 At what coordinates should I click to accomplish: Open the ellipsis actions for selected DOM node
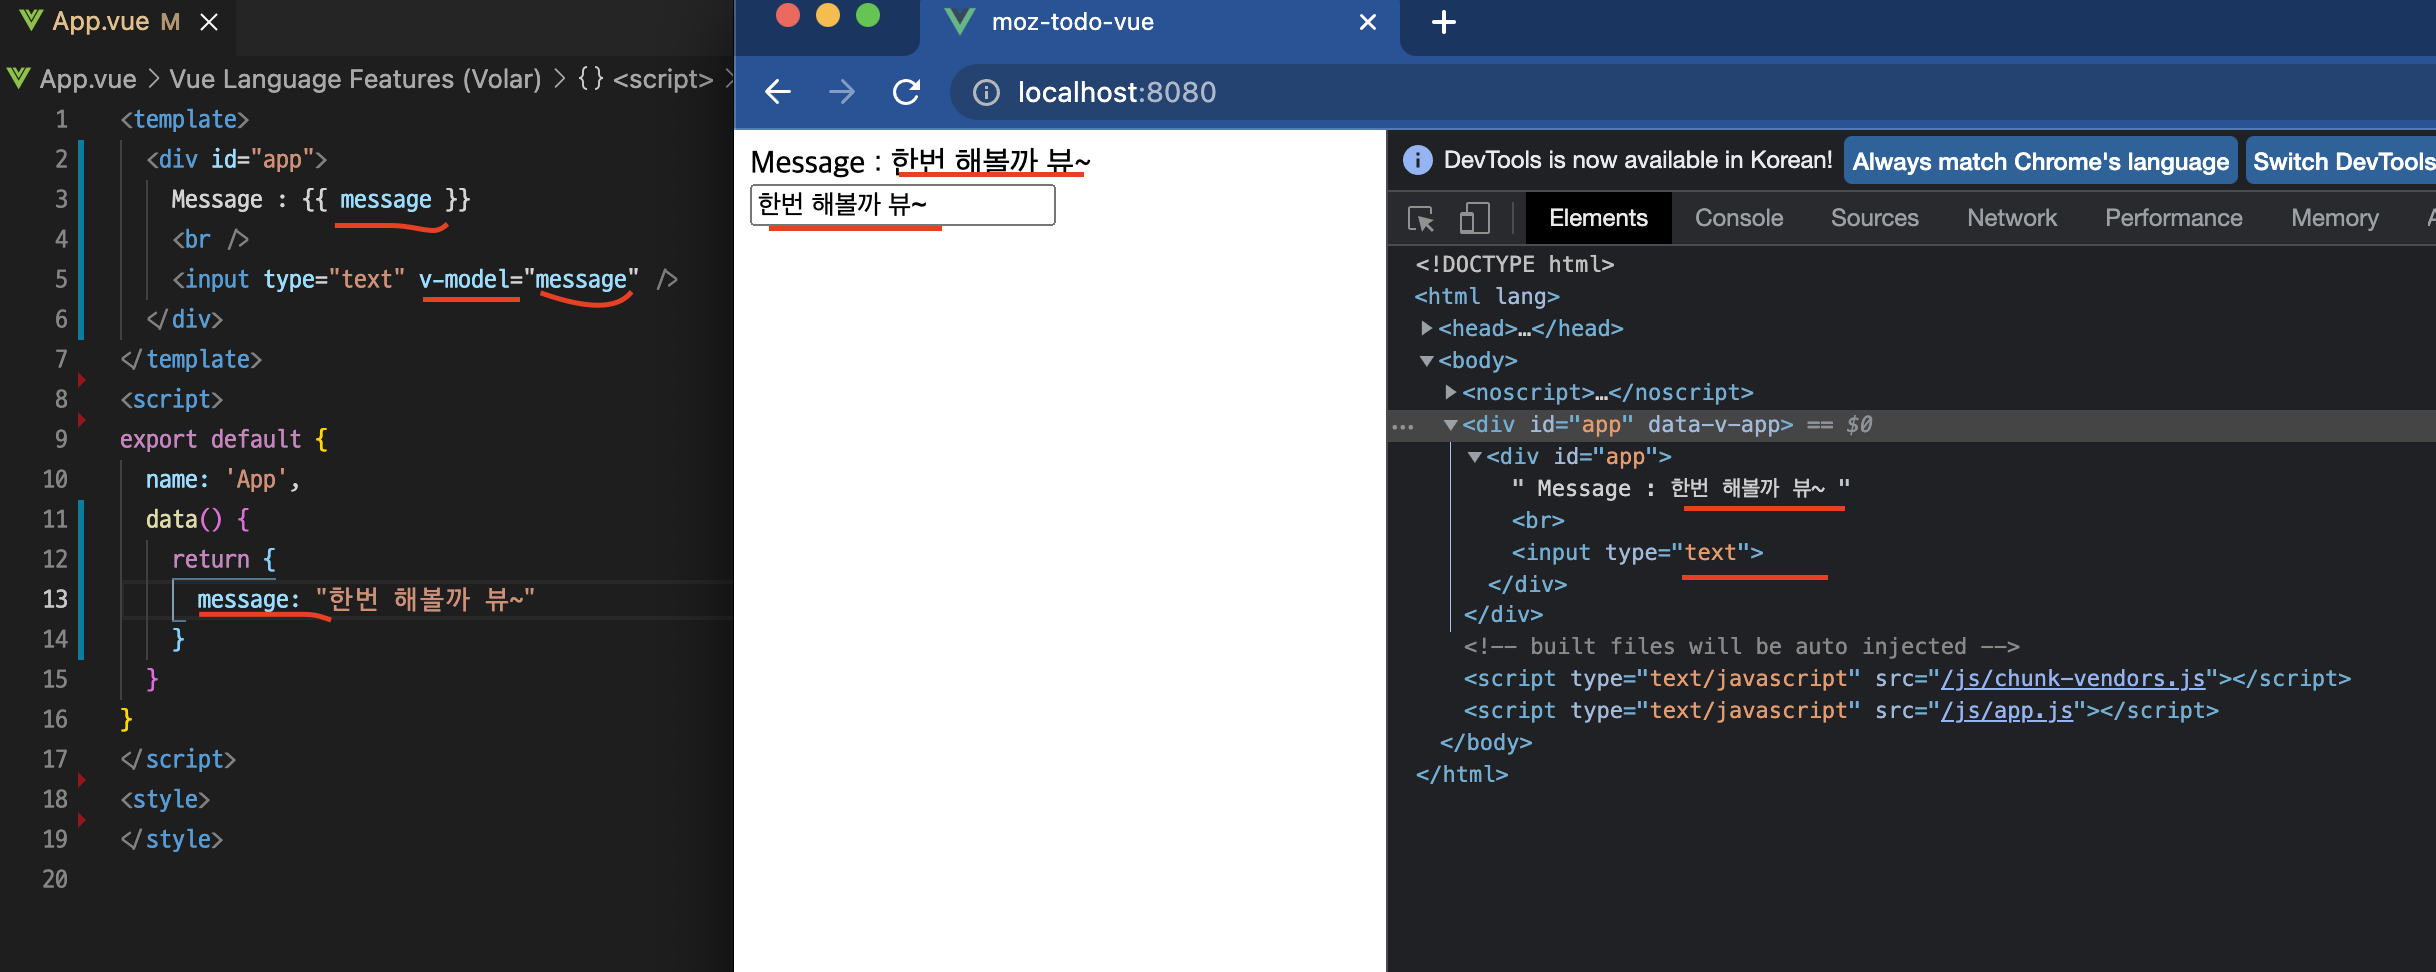(x=1403, y=427)
